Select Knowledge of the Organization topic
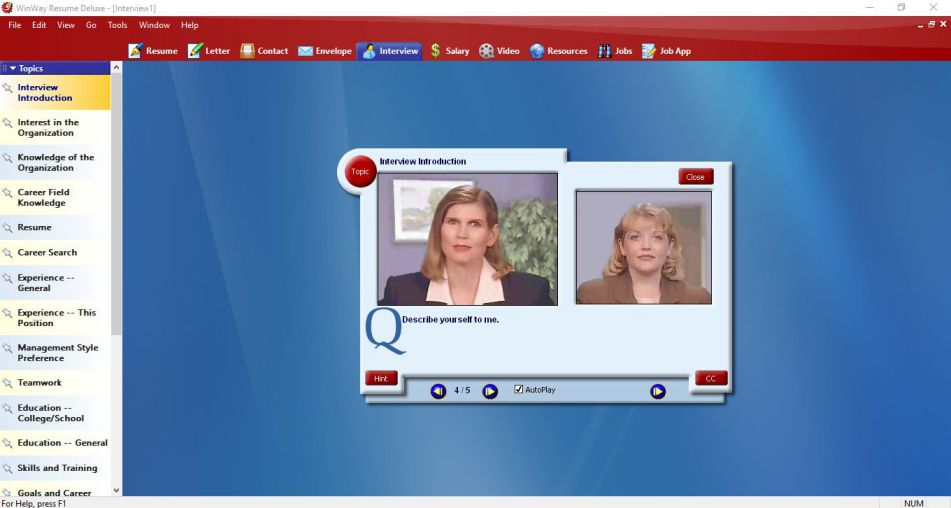951x508 pixels. point(55,162)
